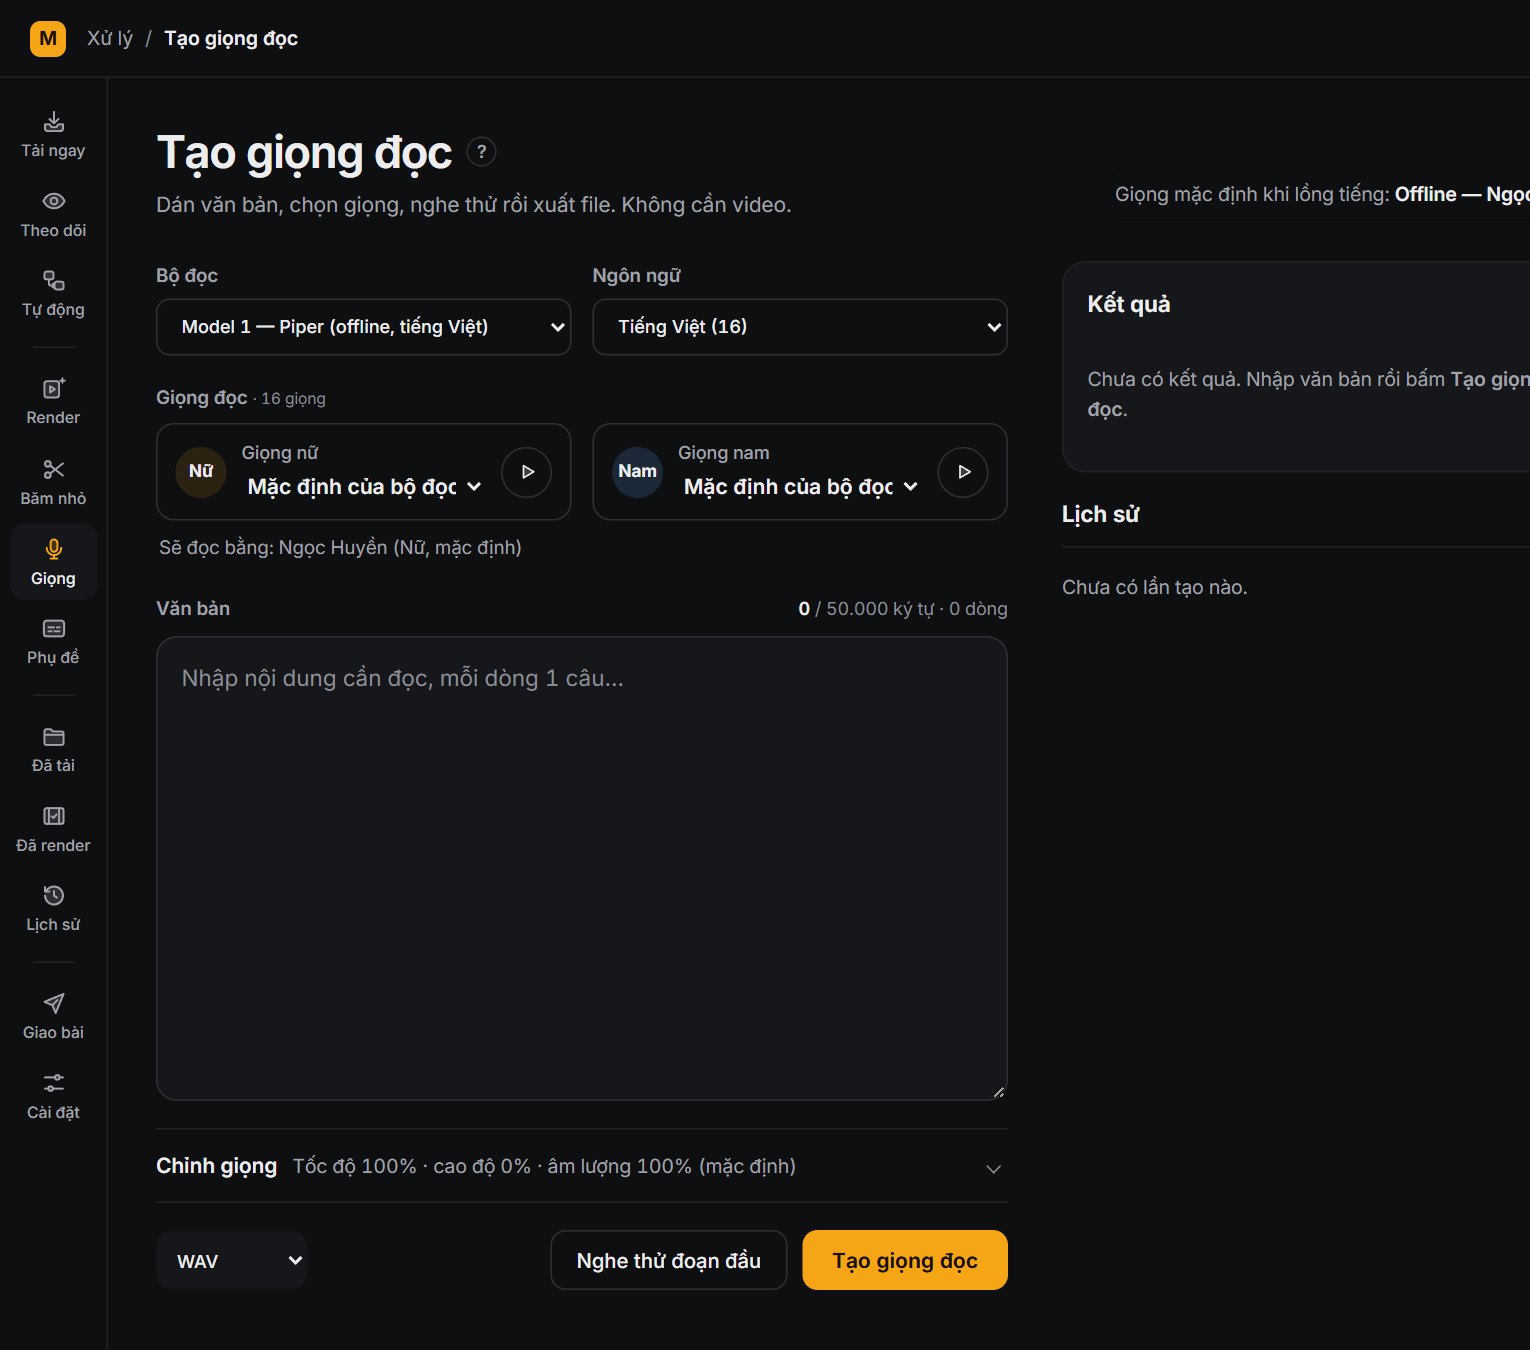
Task: Click the 'Giọng đọc · 16 giọng' label
Action: pyautogui.click(x=241, y=398)
